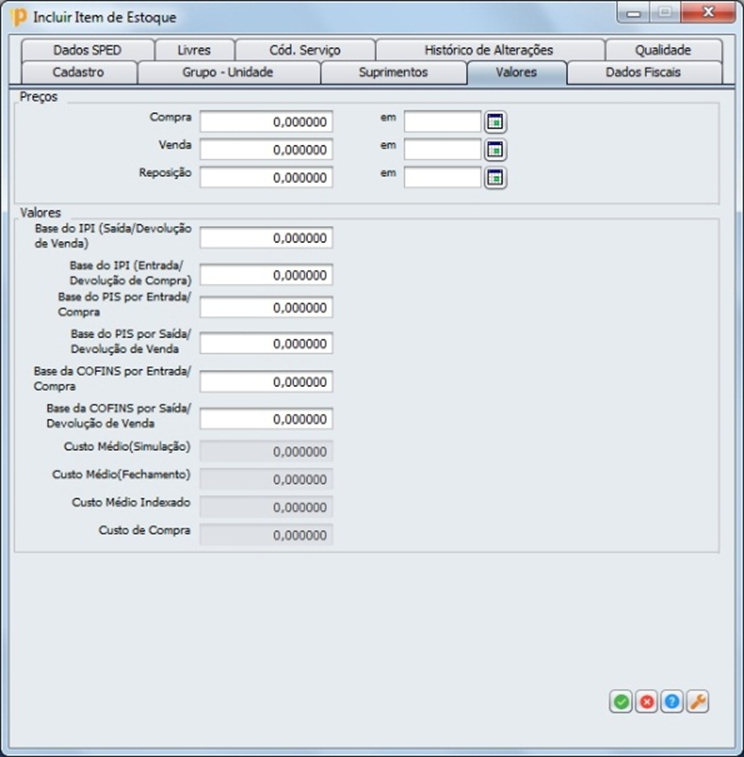The width and height of the screenshot is (744, 757).
Task: Open help via blue question icon
Action: (672, 702)
